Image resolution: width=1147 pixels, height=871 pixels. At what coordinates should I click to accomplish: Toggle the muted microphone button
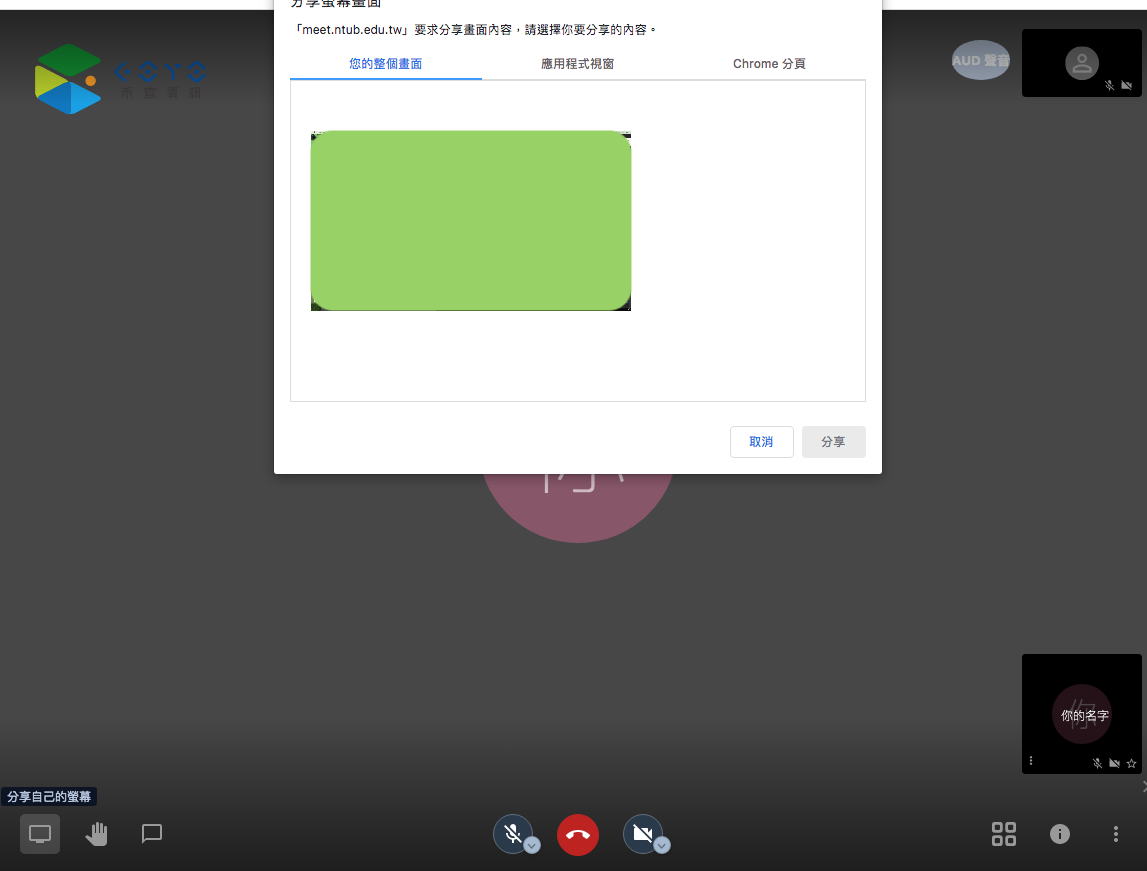(x=512, y=832)
